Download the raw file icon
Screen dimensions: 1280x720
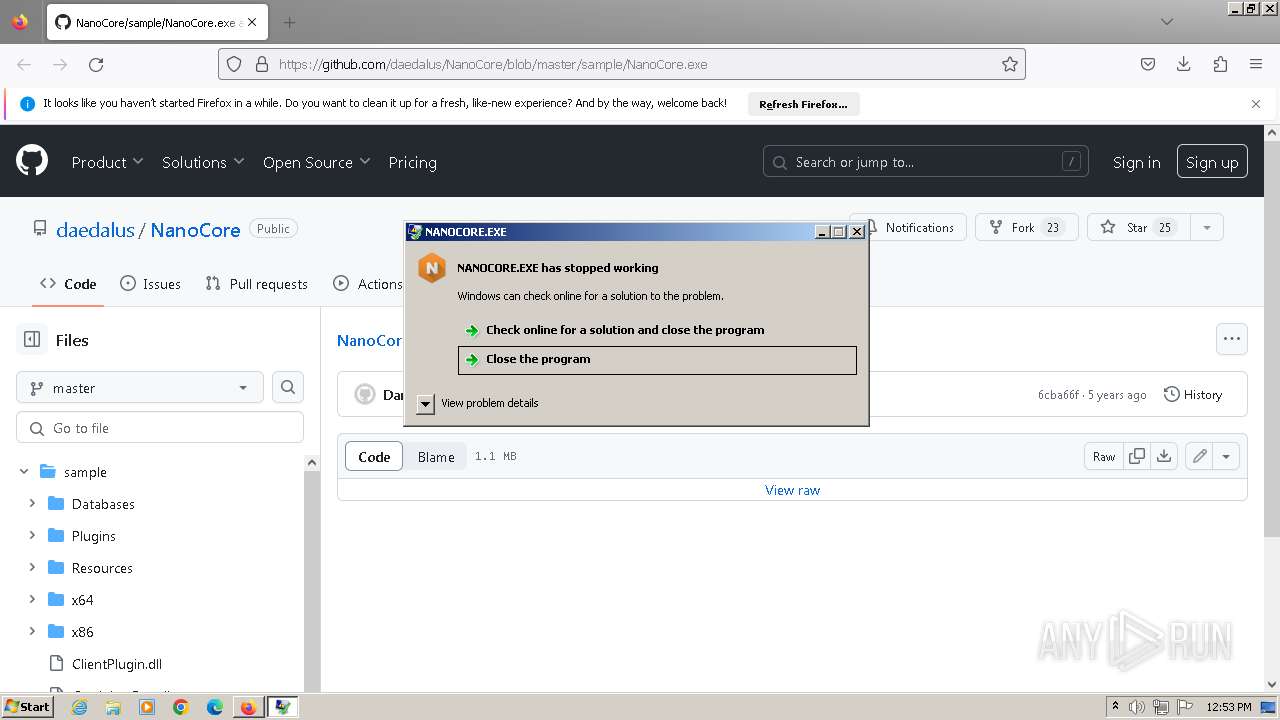click(x=1164, y=456)
